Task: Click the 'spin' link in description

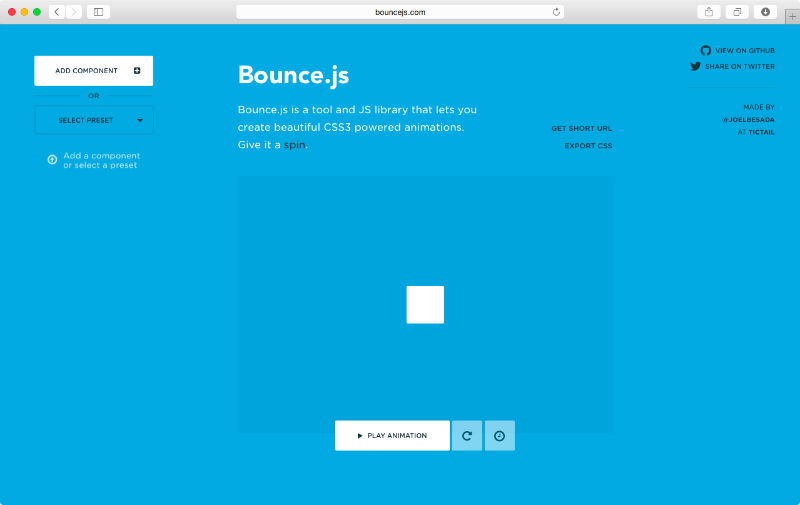Action: pos(294,145)
